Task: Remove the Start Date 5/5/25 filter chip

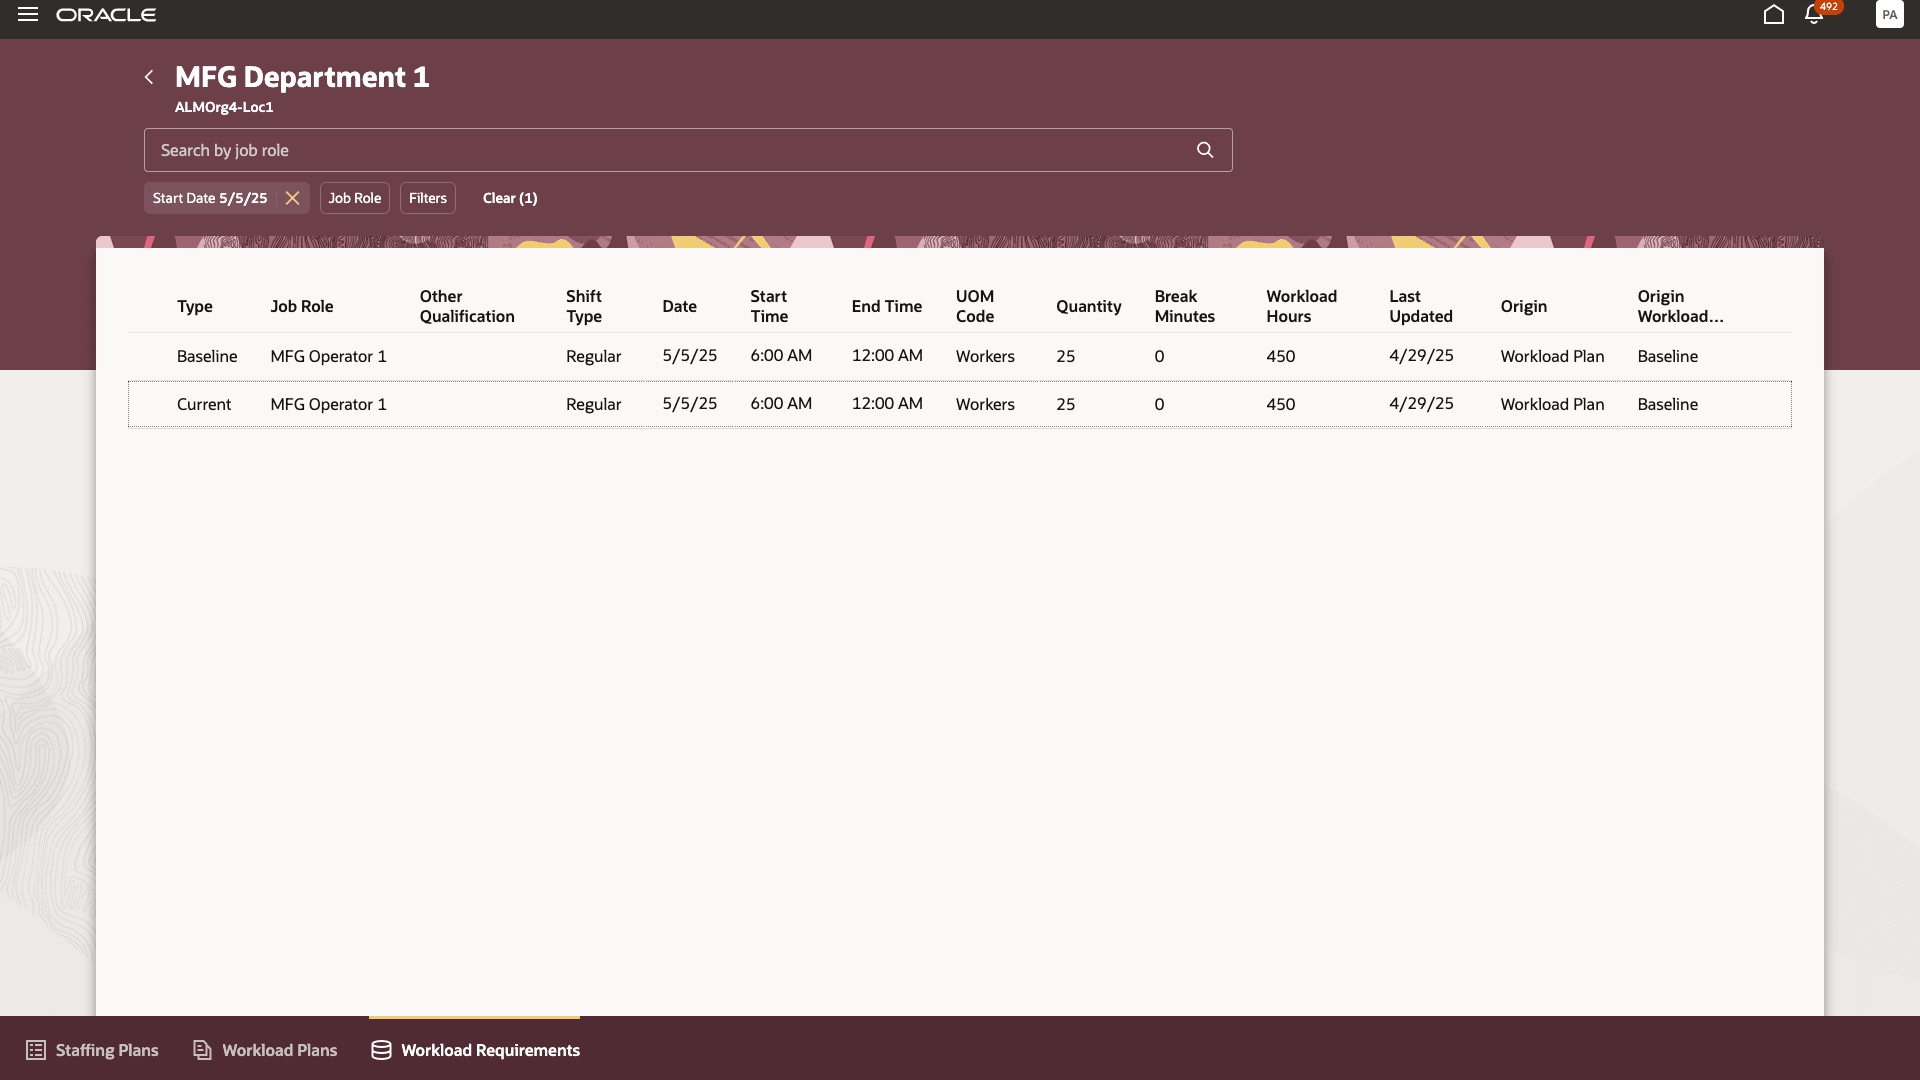Action: (x=292, y=198)
